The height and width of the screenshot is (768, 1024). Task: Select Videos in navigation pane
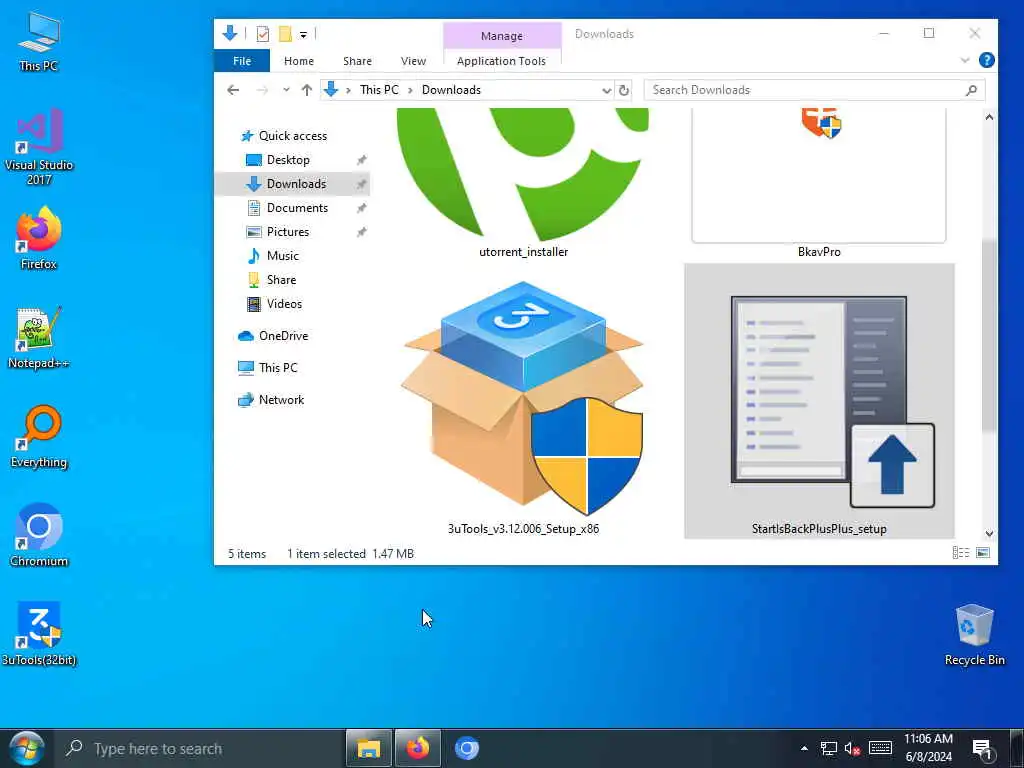284,304
